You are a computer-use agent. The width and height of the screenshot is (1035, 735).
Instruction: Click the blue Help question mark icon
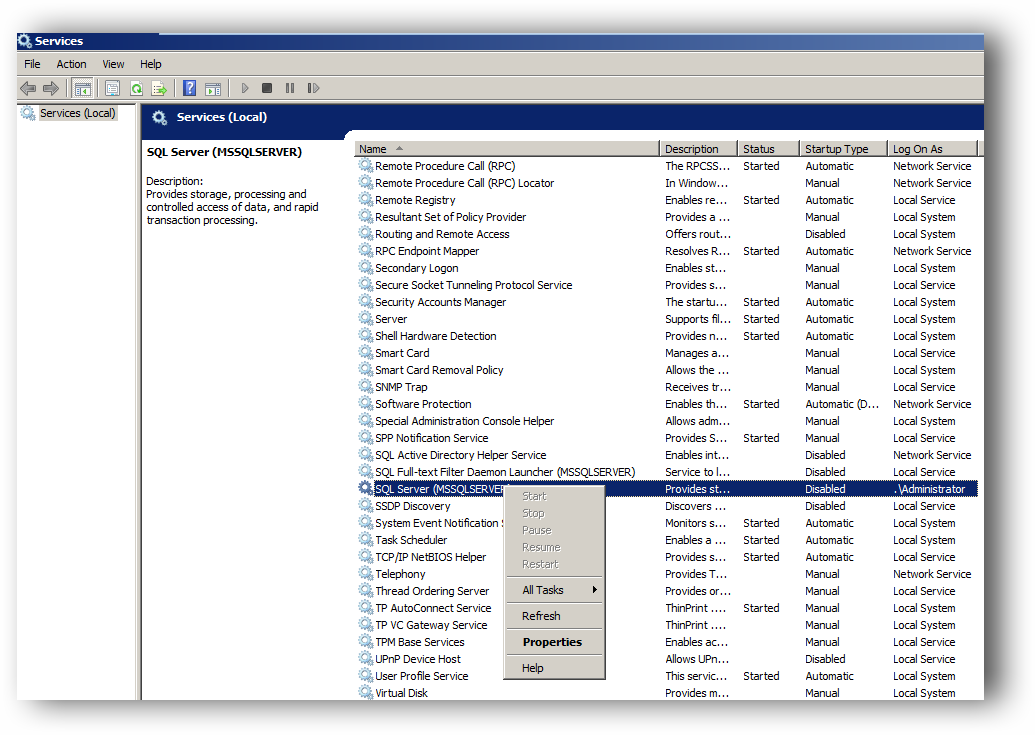click(189, 88)
